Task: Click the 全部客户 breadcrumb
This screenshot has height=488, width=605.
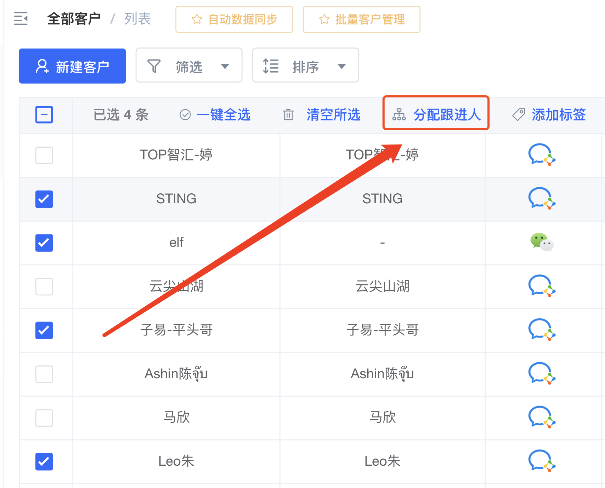Action: point(74,19)
